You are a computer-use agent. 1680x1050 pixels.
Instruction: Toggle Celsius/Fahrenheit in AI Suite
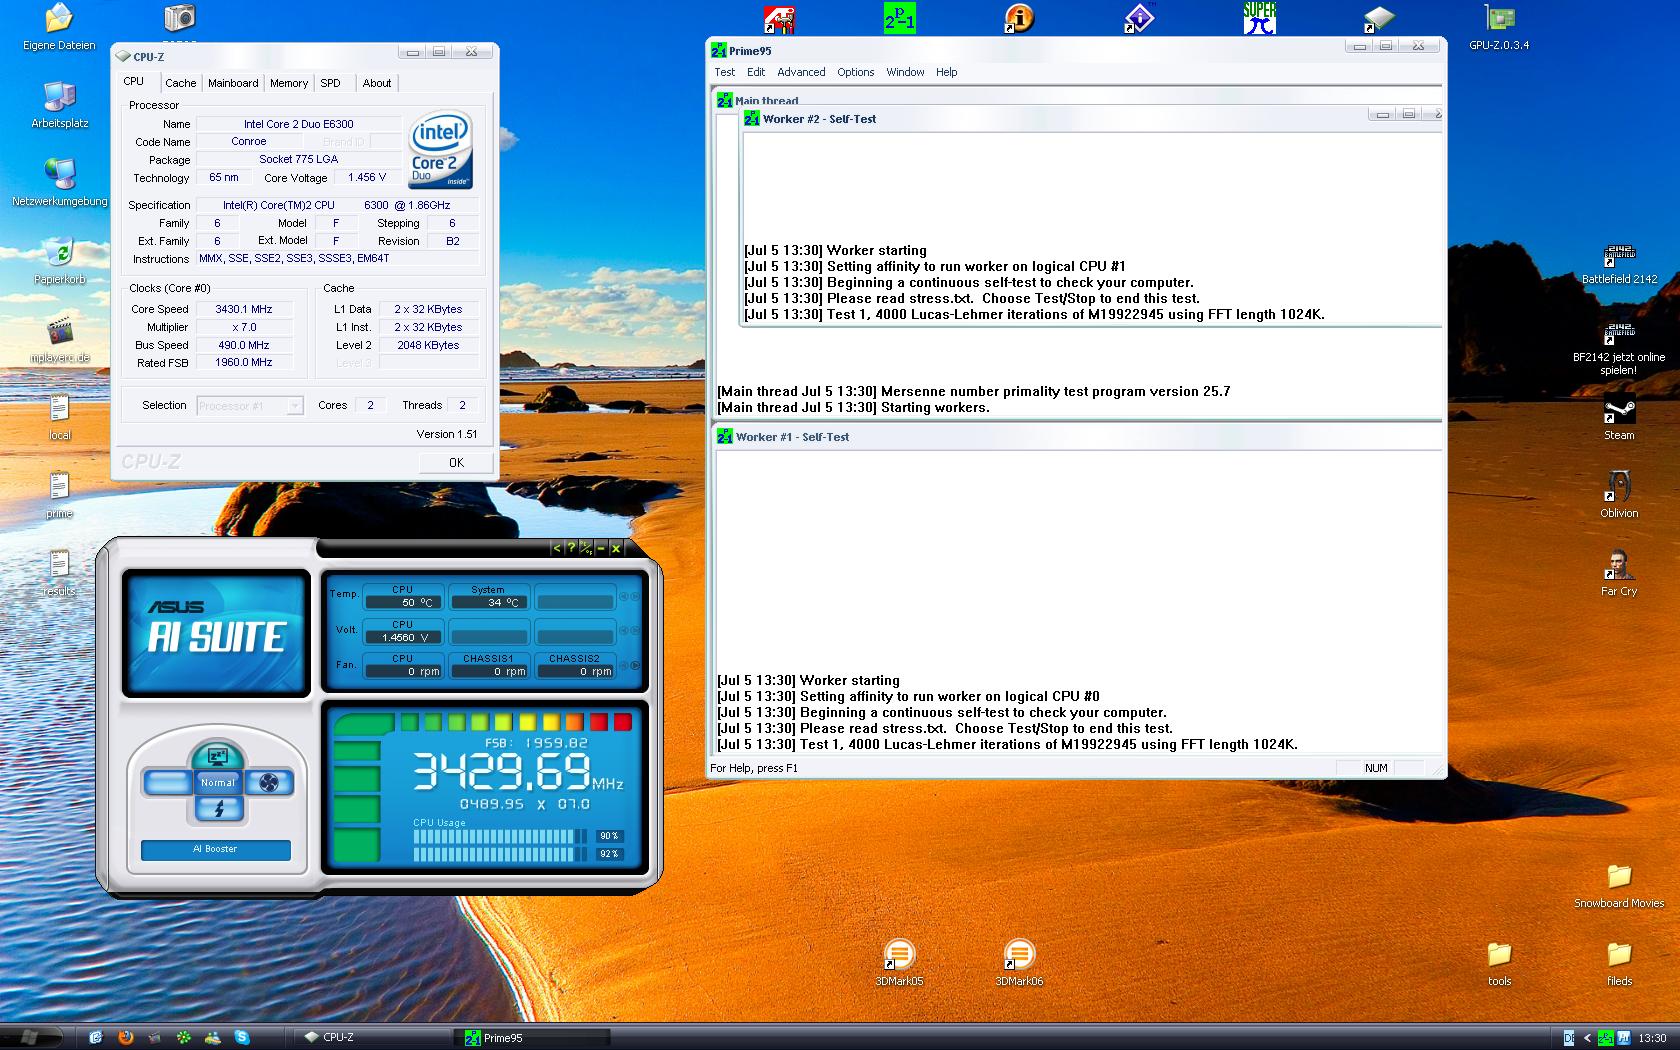(x=586, y=548)
